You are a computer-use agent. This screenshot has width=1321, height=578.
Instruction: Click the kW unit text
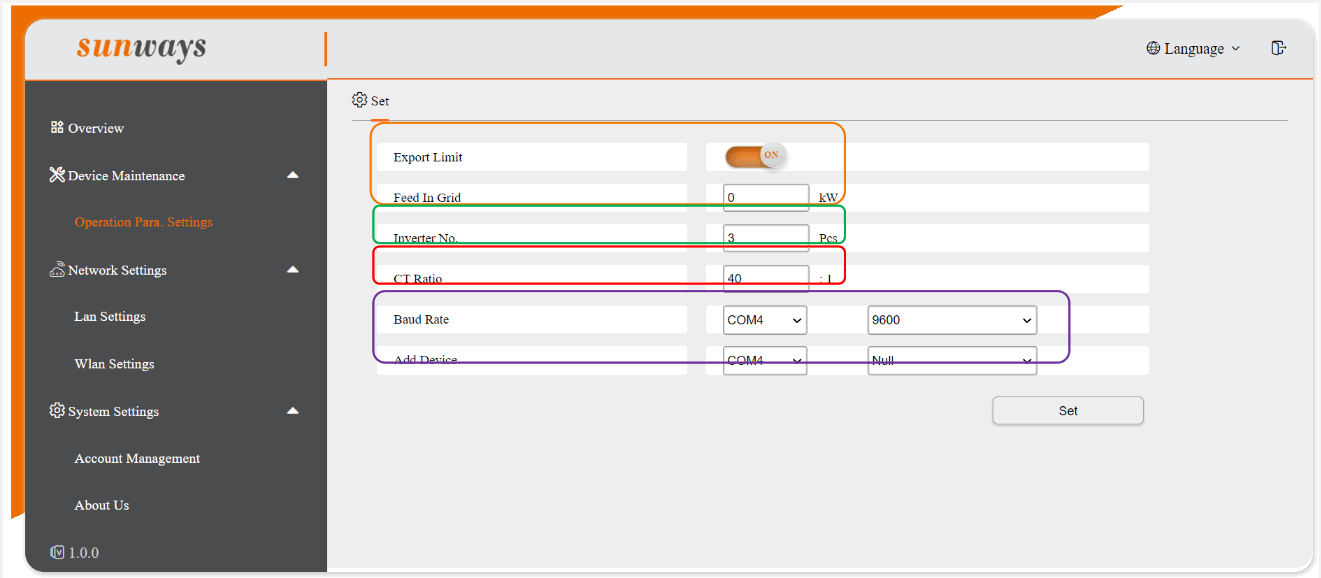828,198
